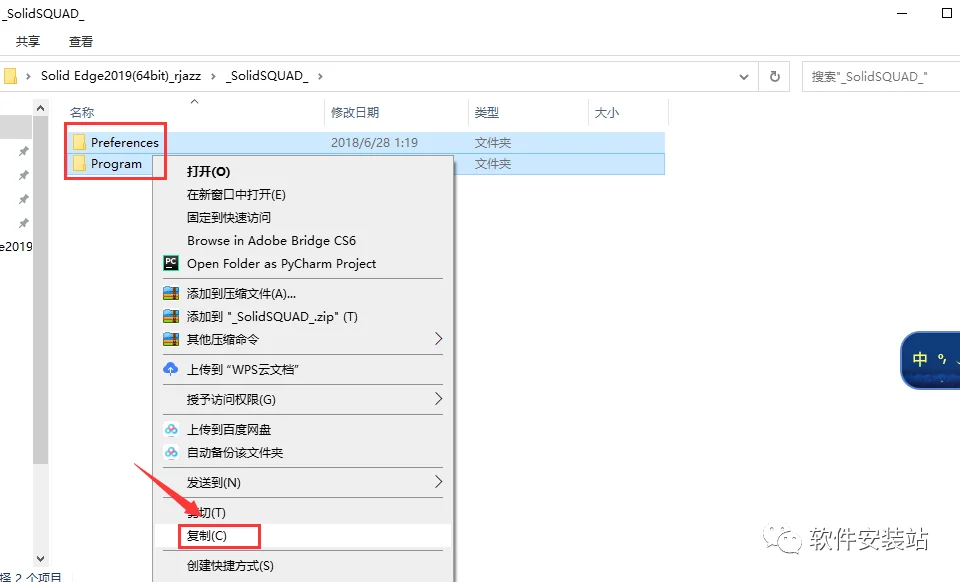Sort by the 修改日期 column header
The height and width of the screenshot is (582, 960).
click(x=354, y=112)
